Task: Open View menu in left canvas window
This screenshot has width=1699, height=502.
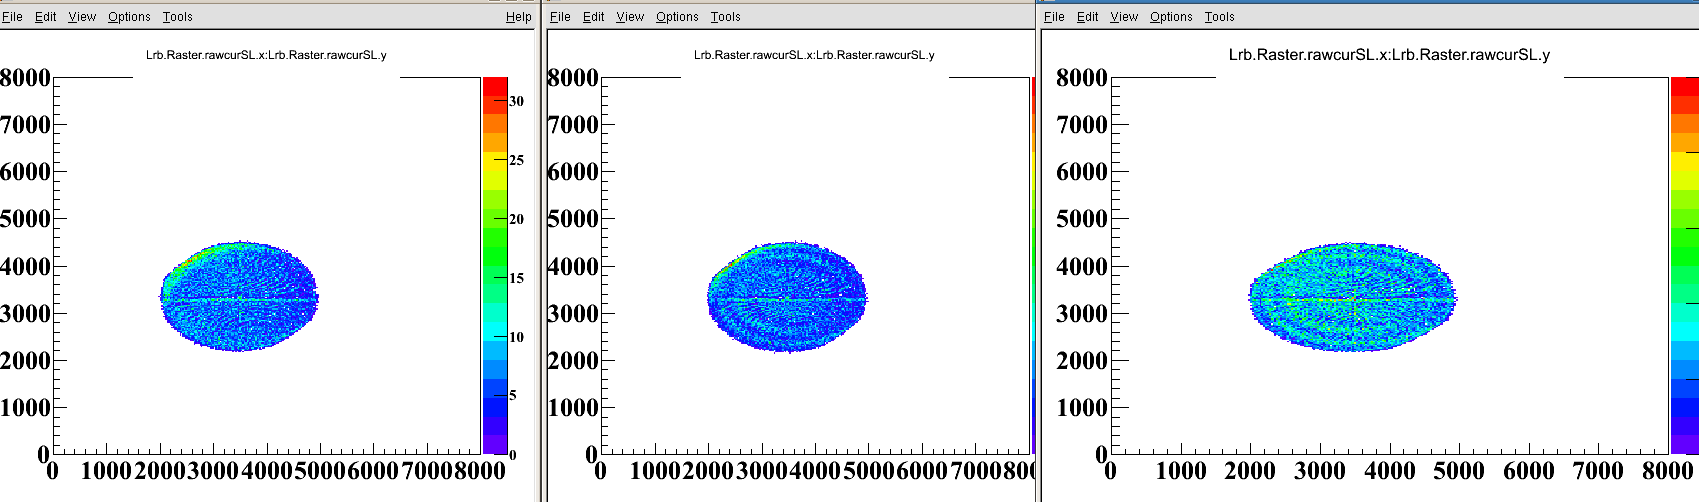Action: click(x=82, y=17)
